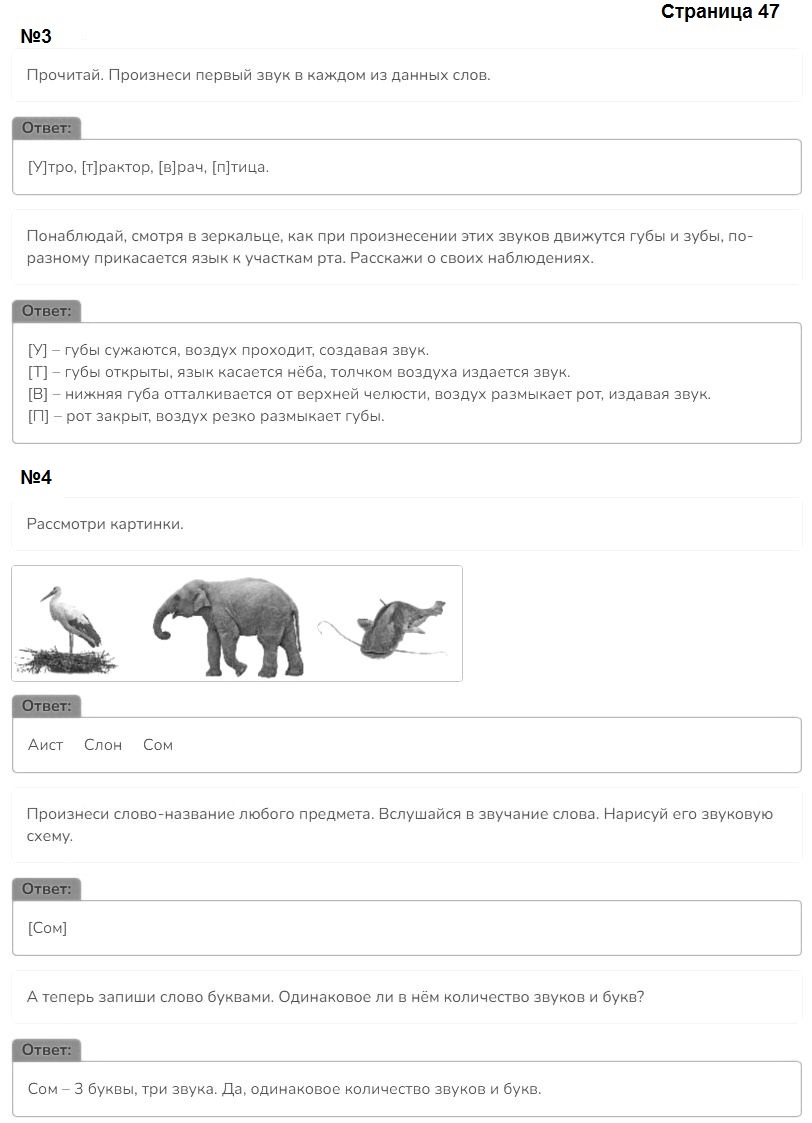The height and width of the screenshot is (1123, 812).
Task: Click the 'Прочитай. Произнеси первый звук' instruction
Action: click(x=258, y=75)
